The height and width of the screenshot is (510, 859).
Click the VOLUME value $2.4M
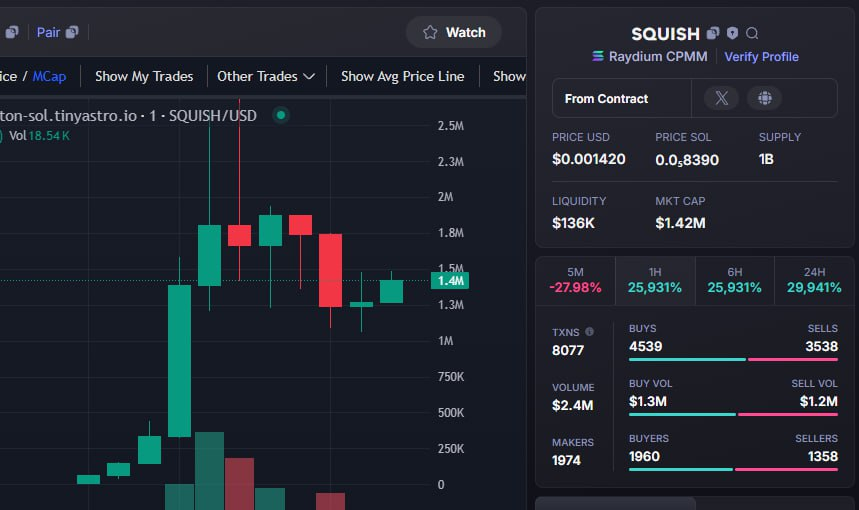tap(572, 405)
